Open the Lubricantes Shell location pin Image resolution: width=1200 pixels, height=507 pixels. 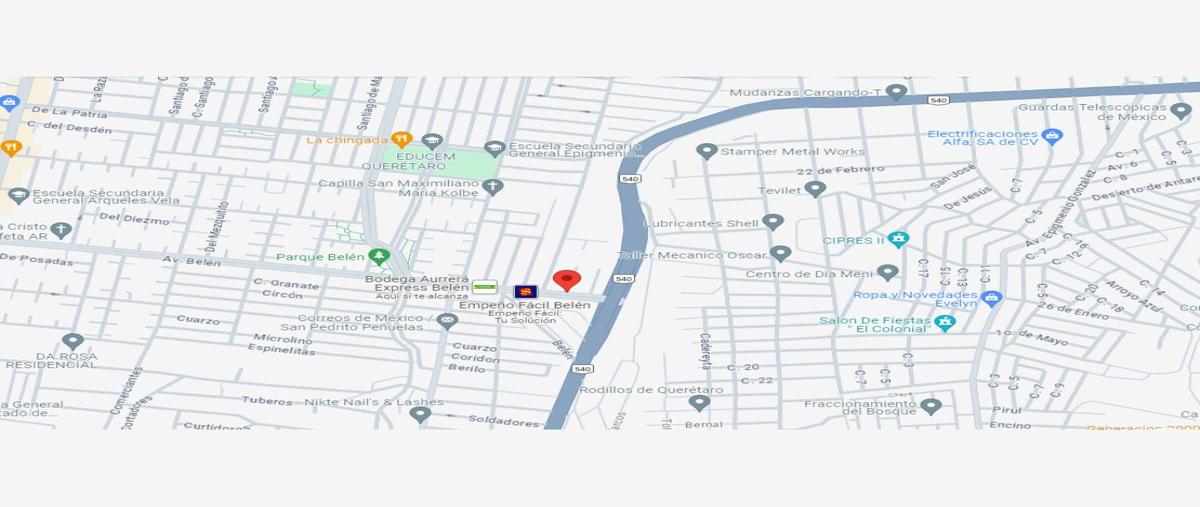pos(773,222)
